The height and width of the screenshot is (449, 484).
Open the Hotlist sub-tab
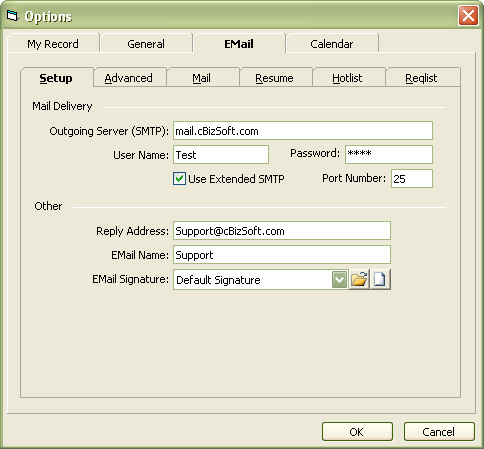coord(347,78)
